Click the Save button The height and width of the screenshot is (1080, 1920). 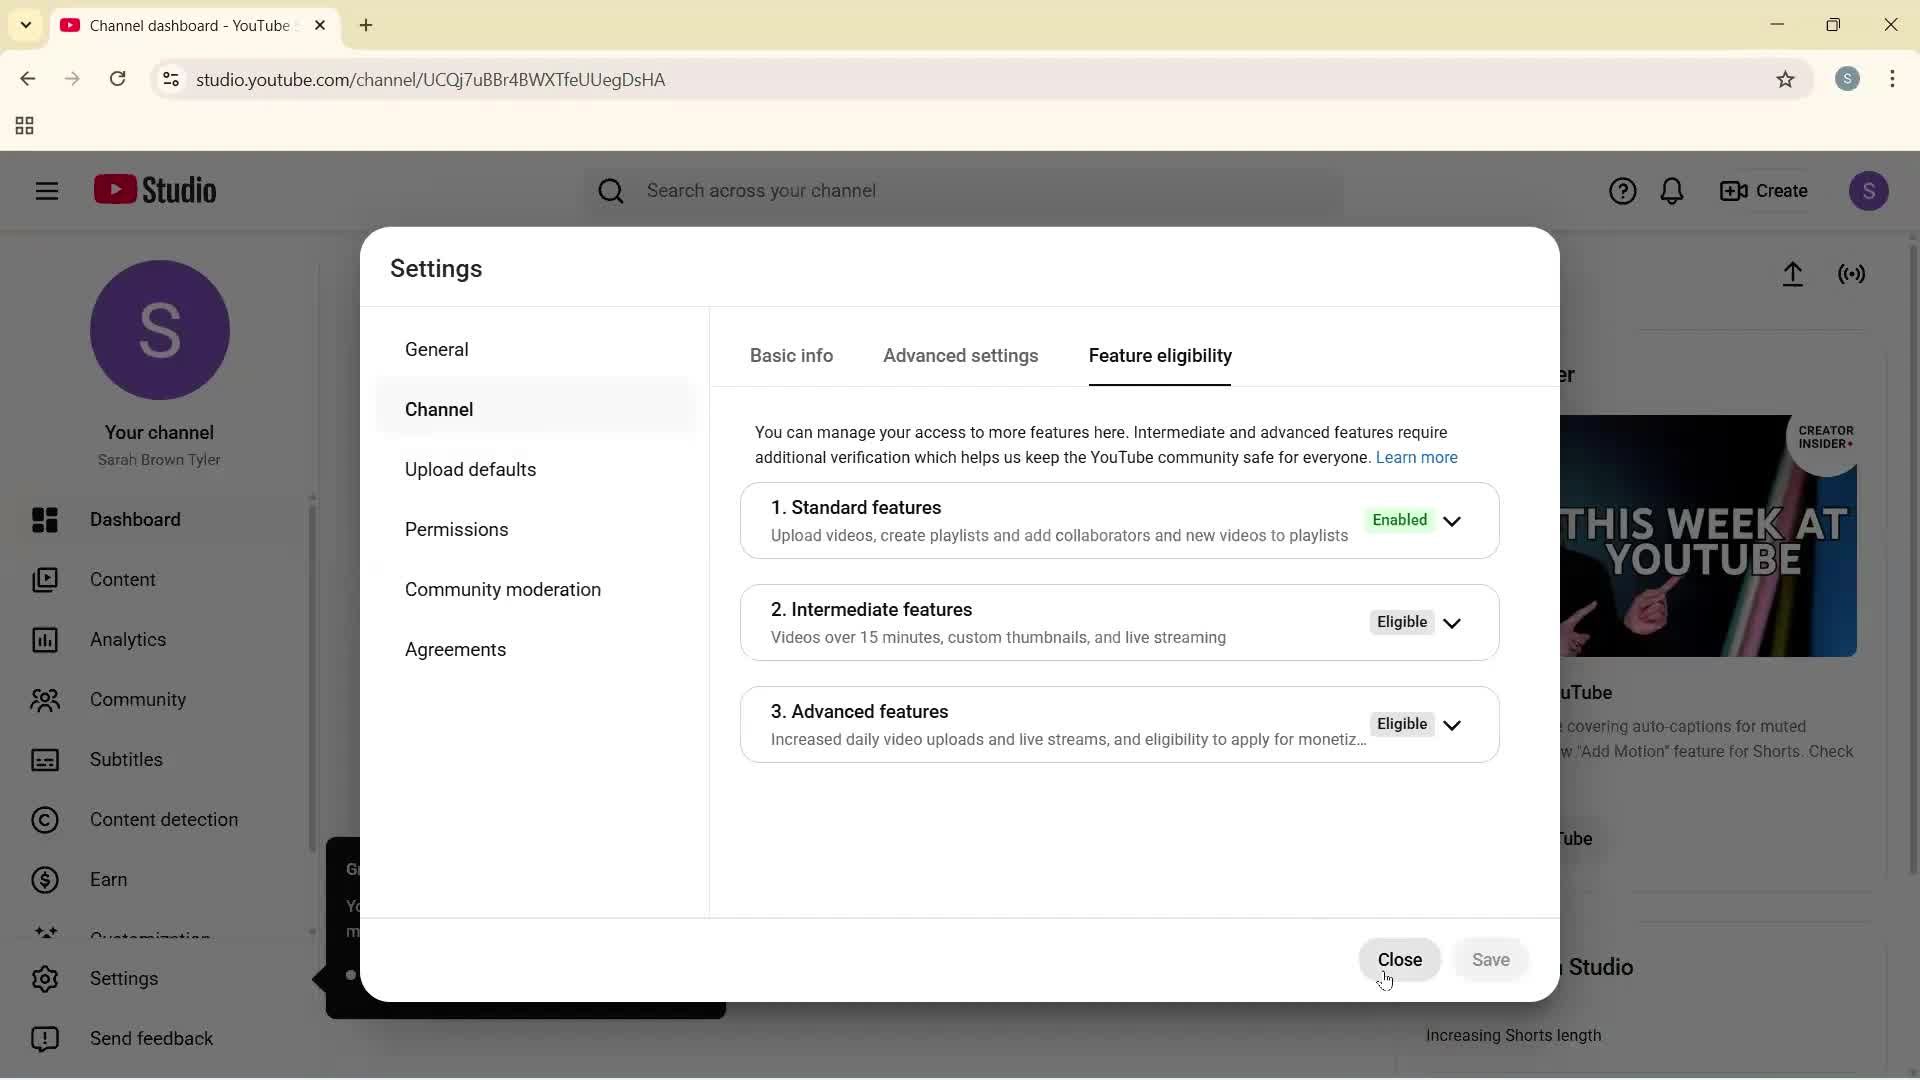[x=1490, y=959]
